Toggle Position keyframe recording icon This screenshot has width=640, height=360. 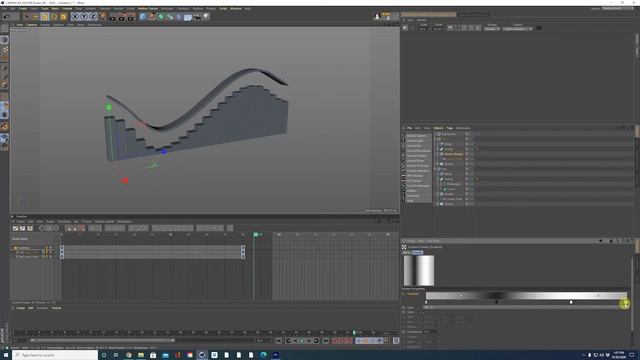(359, 341)
